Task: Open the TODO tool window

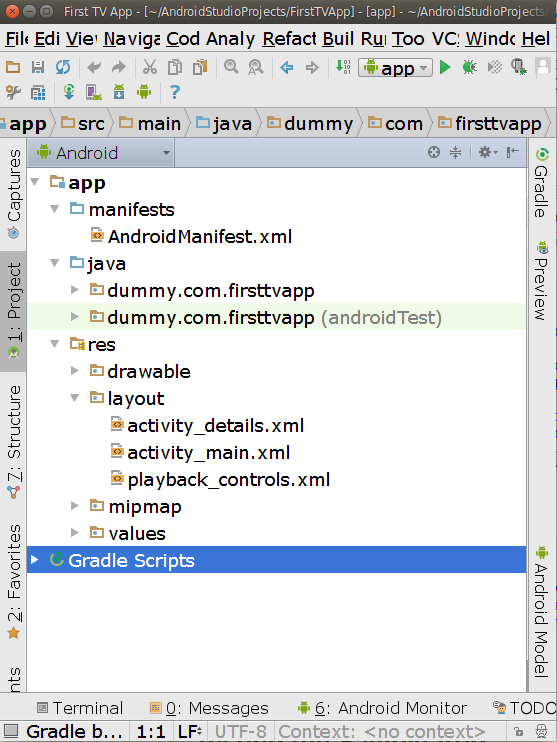Action: tap(524, 708)
